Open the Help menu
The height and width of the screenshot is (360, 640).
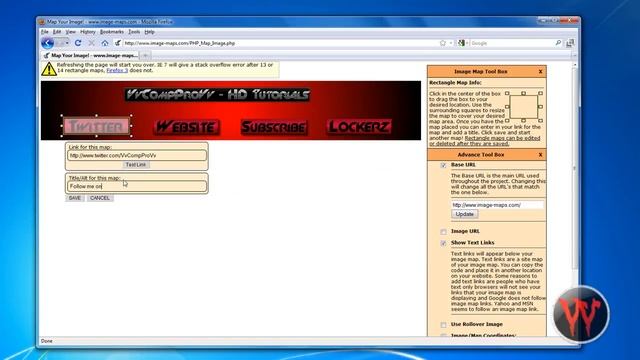point(149,32)
